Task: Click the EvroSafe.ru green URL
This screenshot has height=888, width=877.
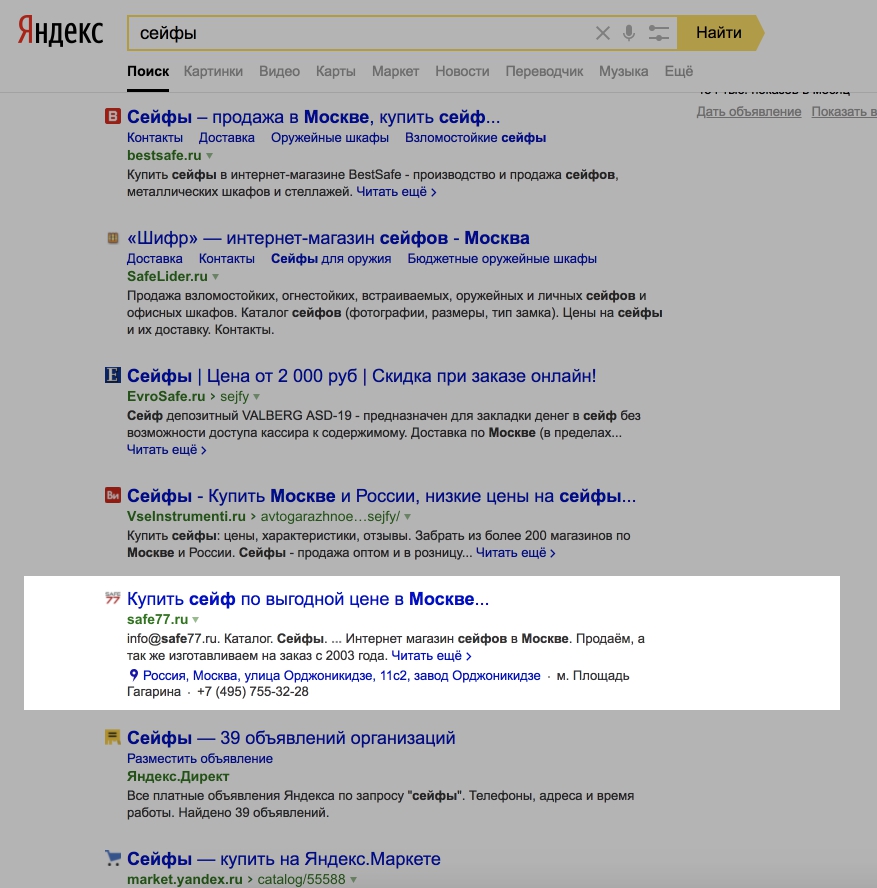Action: pyautogui.click(x=166, y=396)
